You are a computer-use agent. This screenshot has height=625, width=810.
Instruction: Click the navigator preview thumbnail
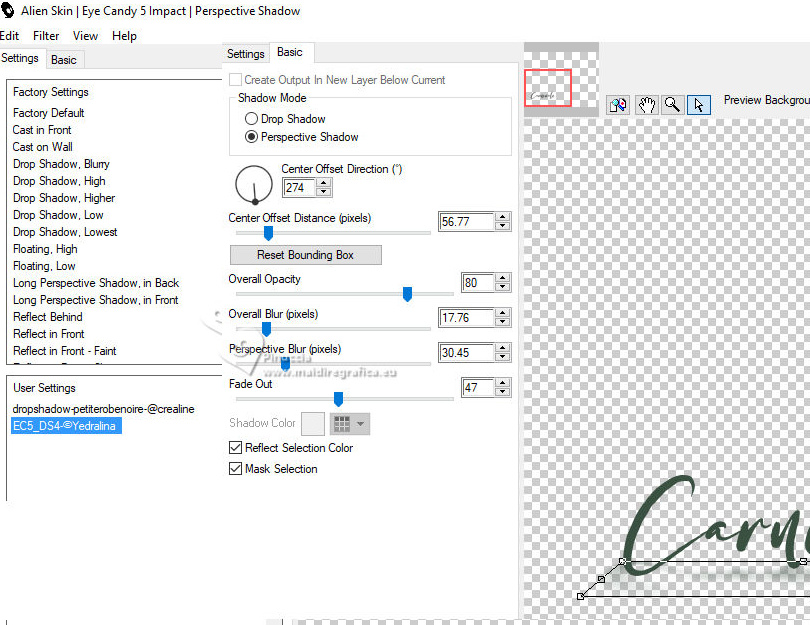(561, 79)
